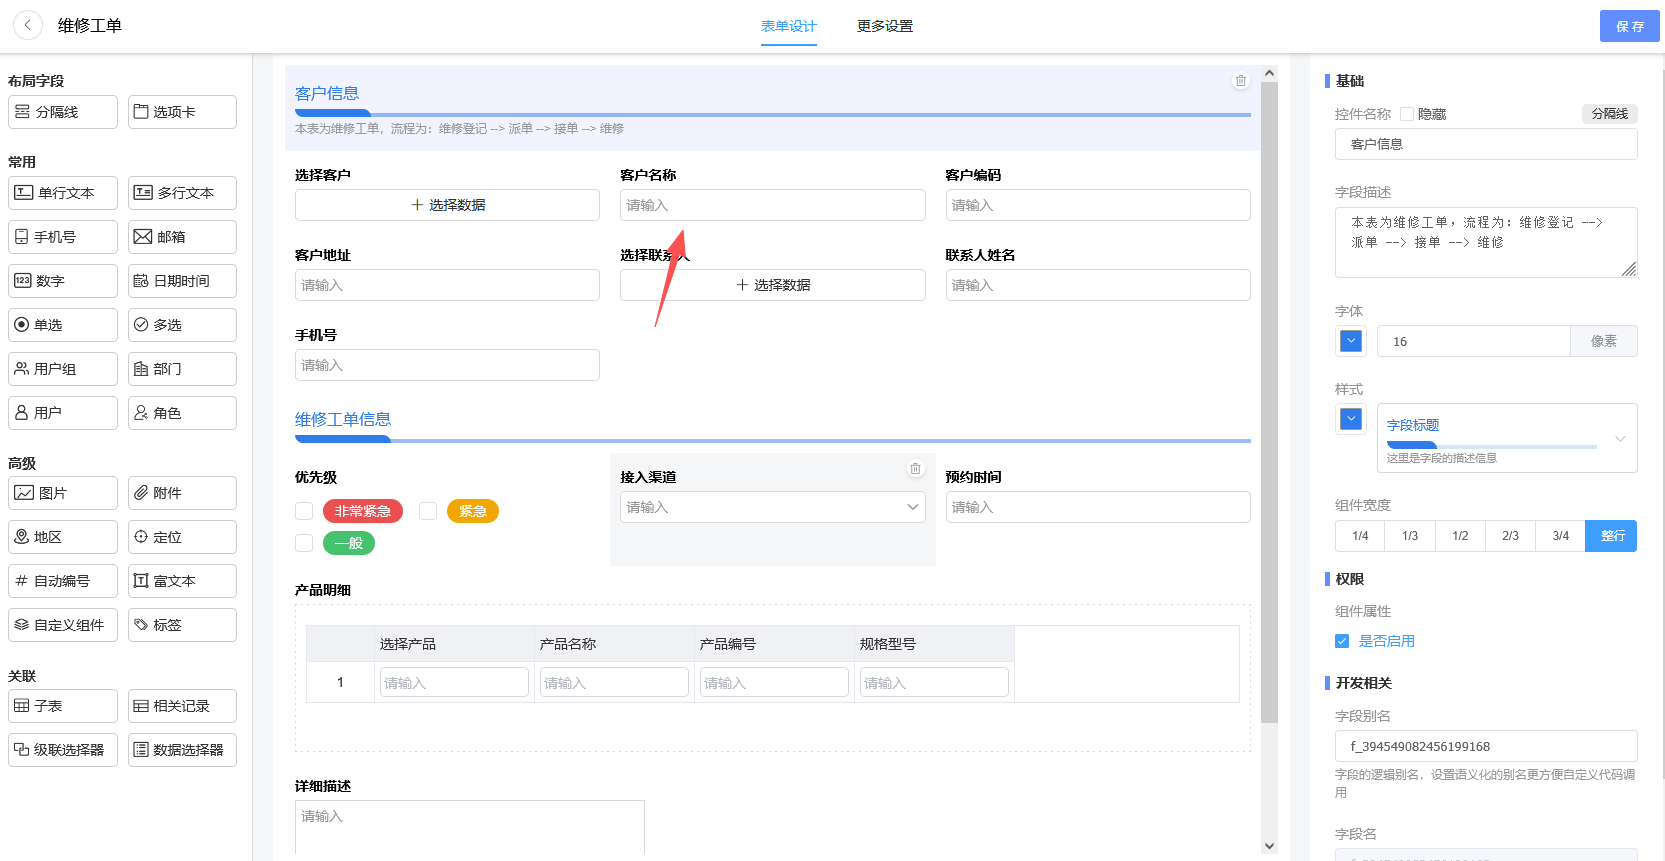The image size is (1665, 861).
Task: Toggle the 是否启用 checkbox
Action: [x=1342, y=641]
